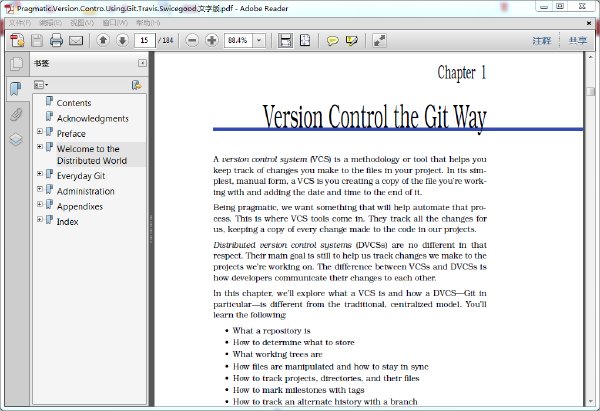Jump to Administration bookmark
Viewport: 600px width, 411px height.
[86, 191]
